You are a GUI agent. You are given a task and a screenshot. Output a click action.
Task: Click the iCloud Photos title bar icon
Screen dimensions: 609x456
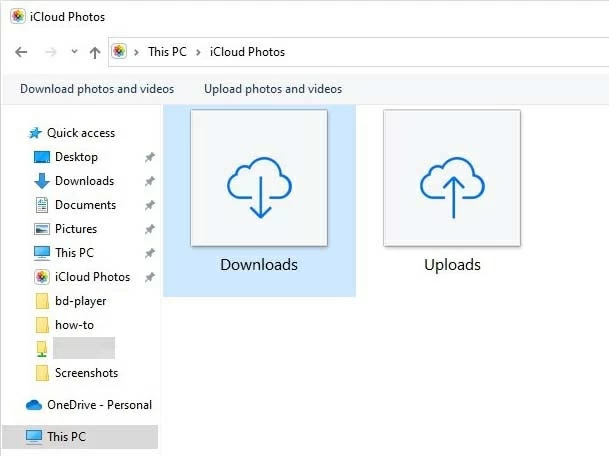pos(18,17)
